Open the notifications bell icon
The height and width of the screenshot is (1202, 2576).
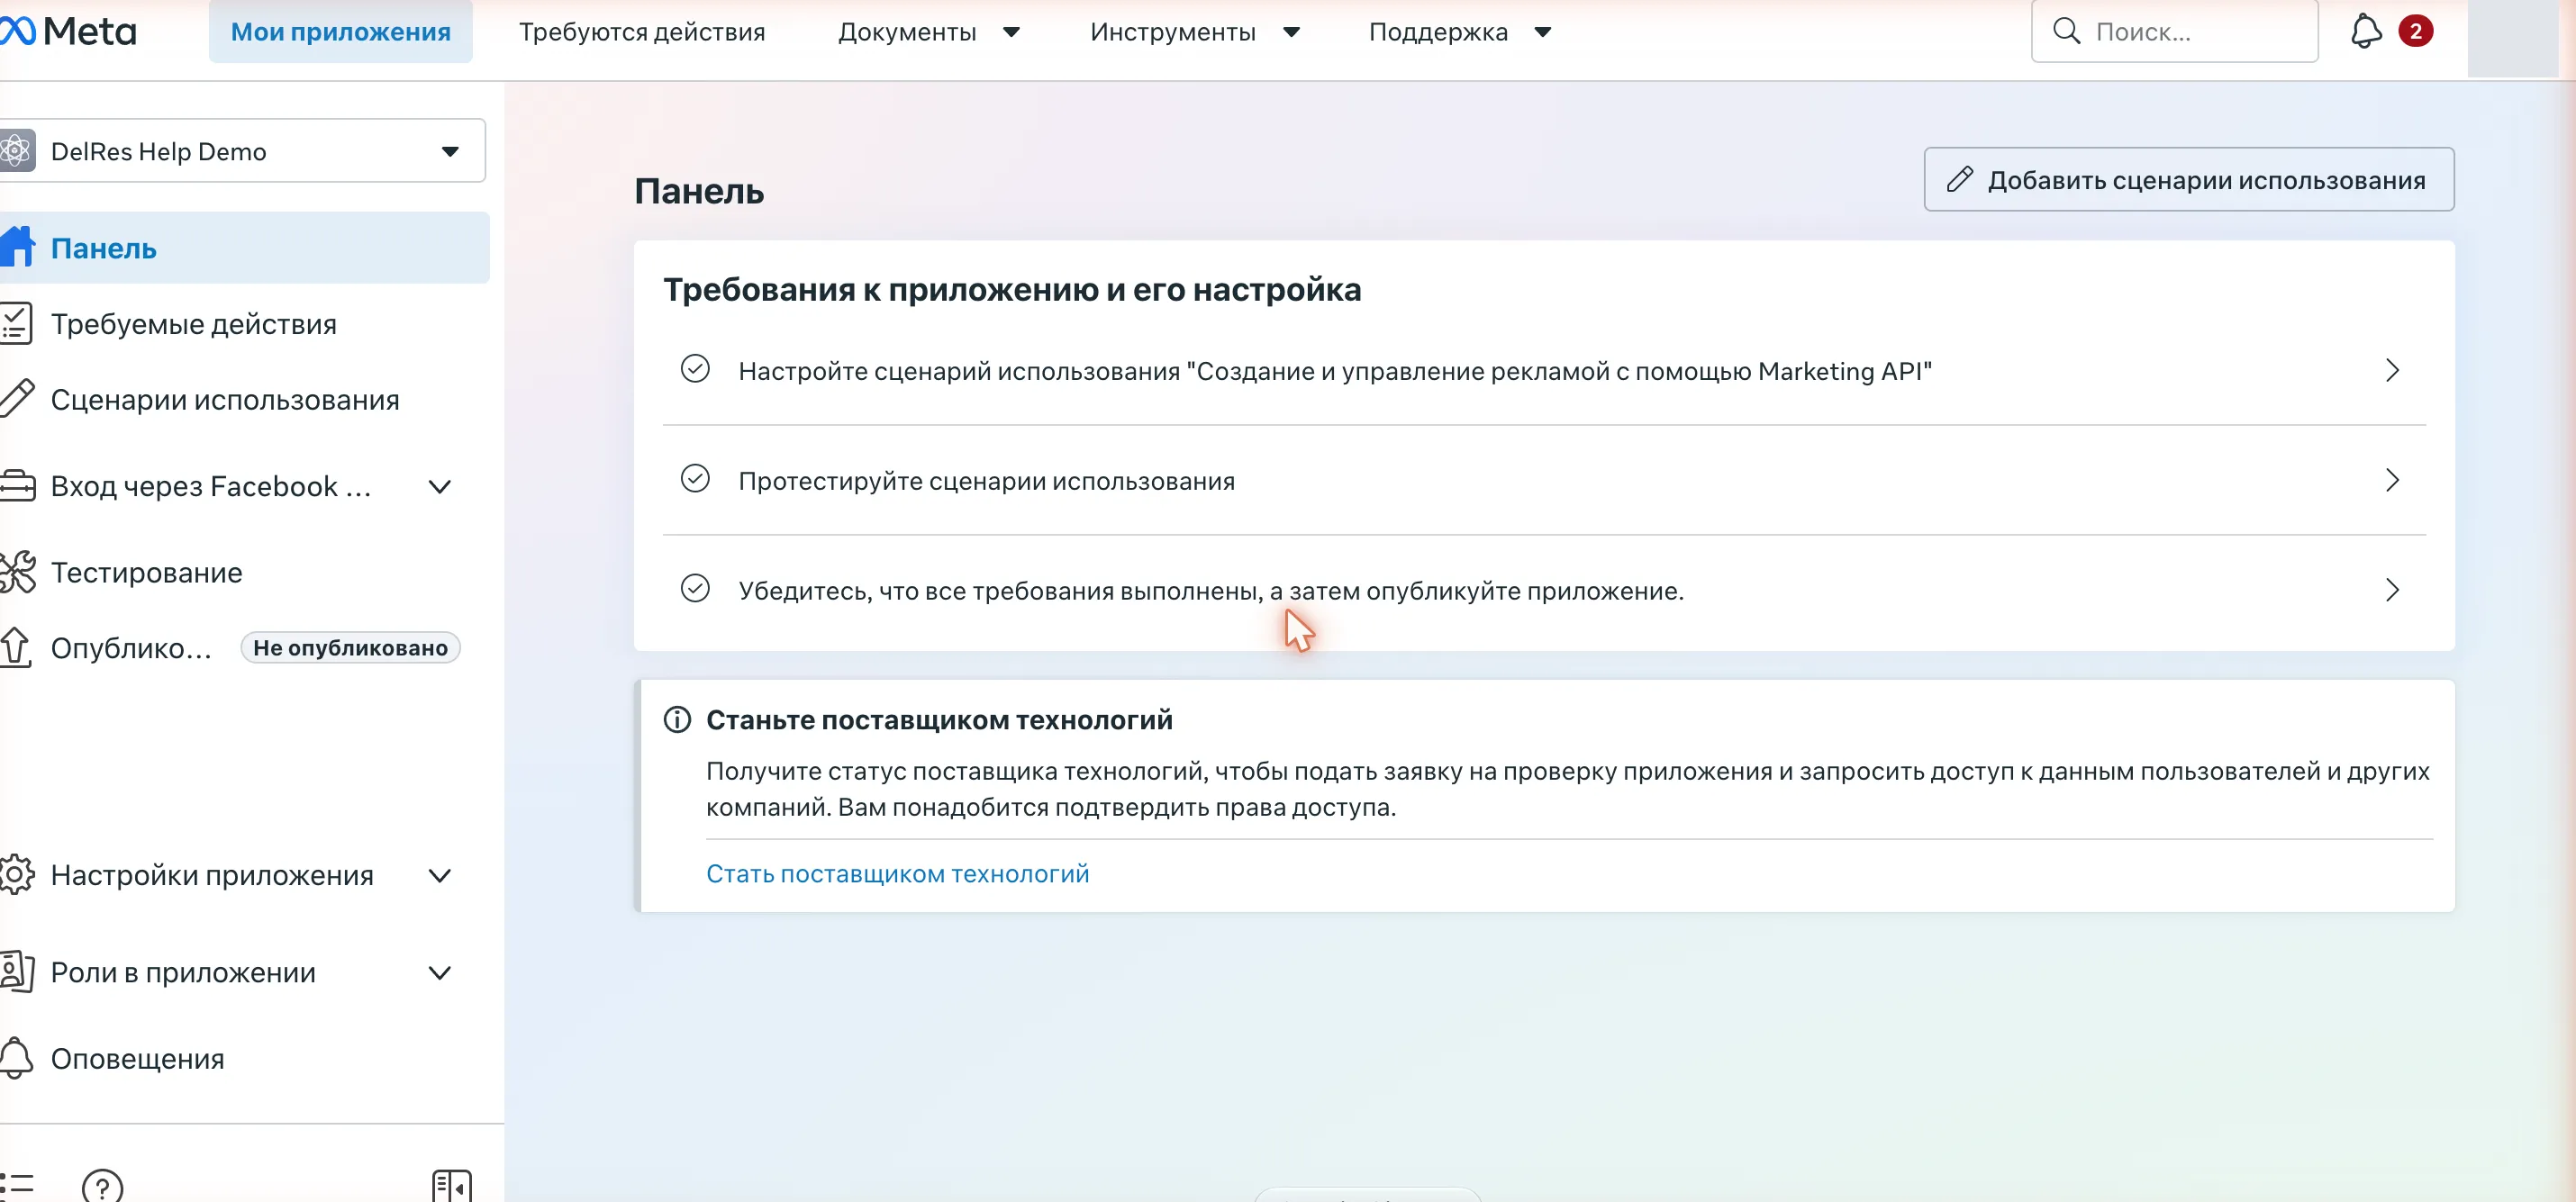tap(2365, 31)
